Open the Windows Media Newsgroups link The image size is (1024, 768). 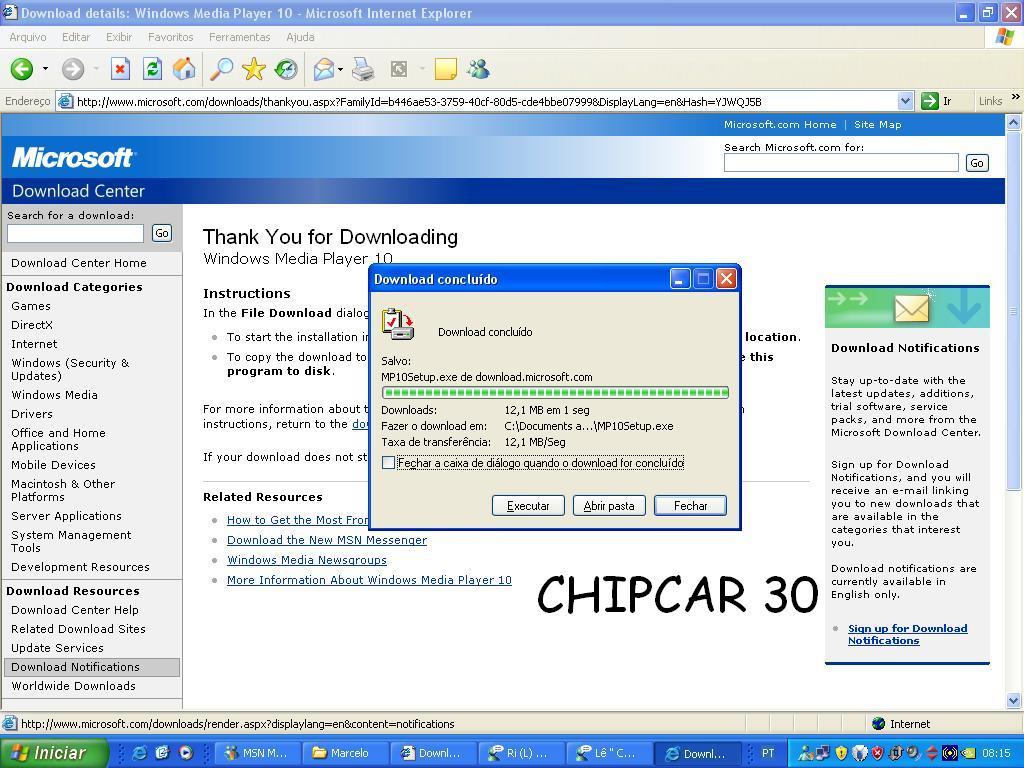[306, 560]
